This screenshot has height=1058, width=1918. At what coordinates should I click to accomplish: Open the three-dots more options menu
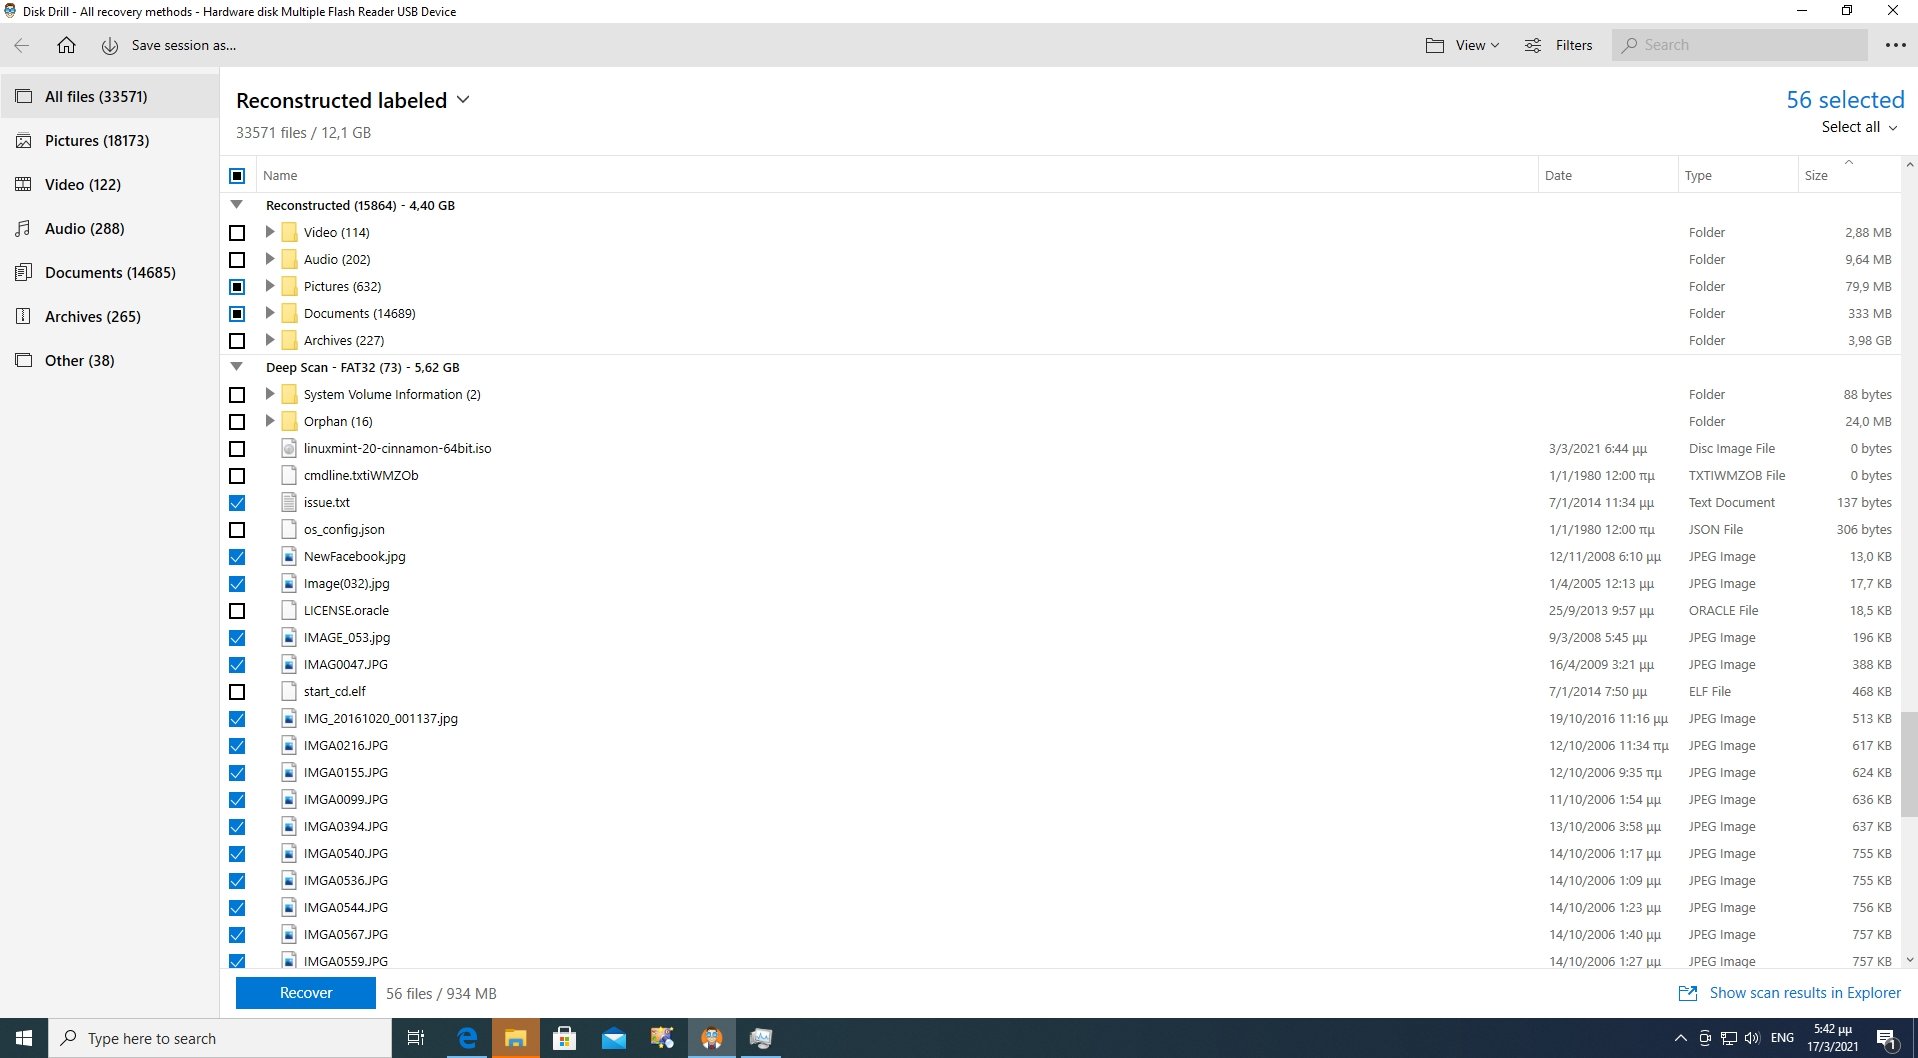click(1895, 45)
